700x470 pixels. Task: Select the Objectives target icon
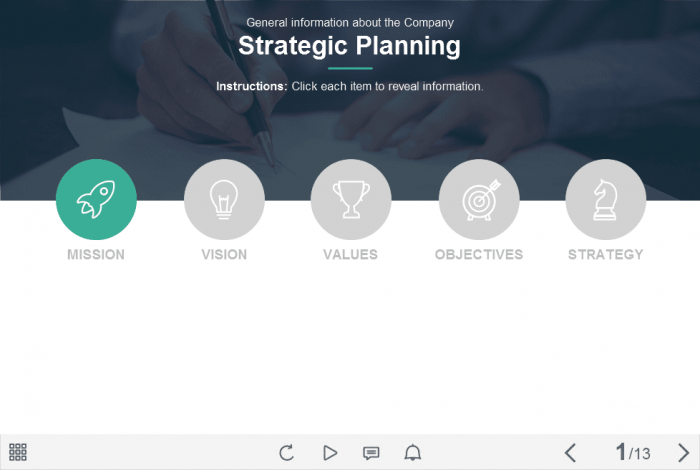coord(479,200)
